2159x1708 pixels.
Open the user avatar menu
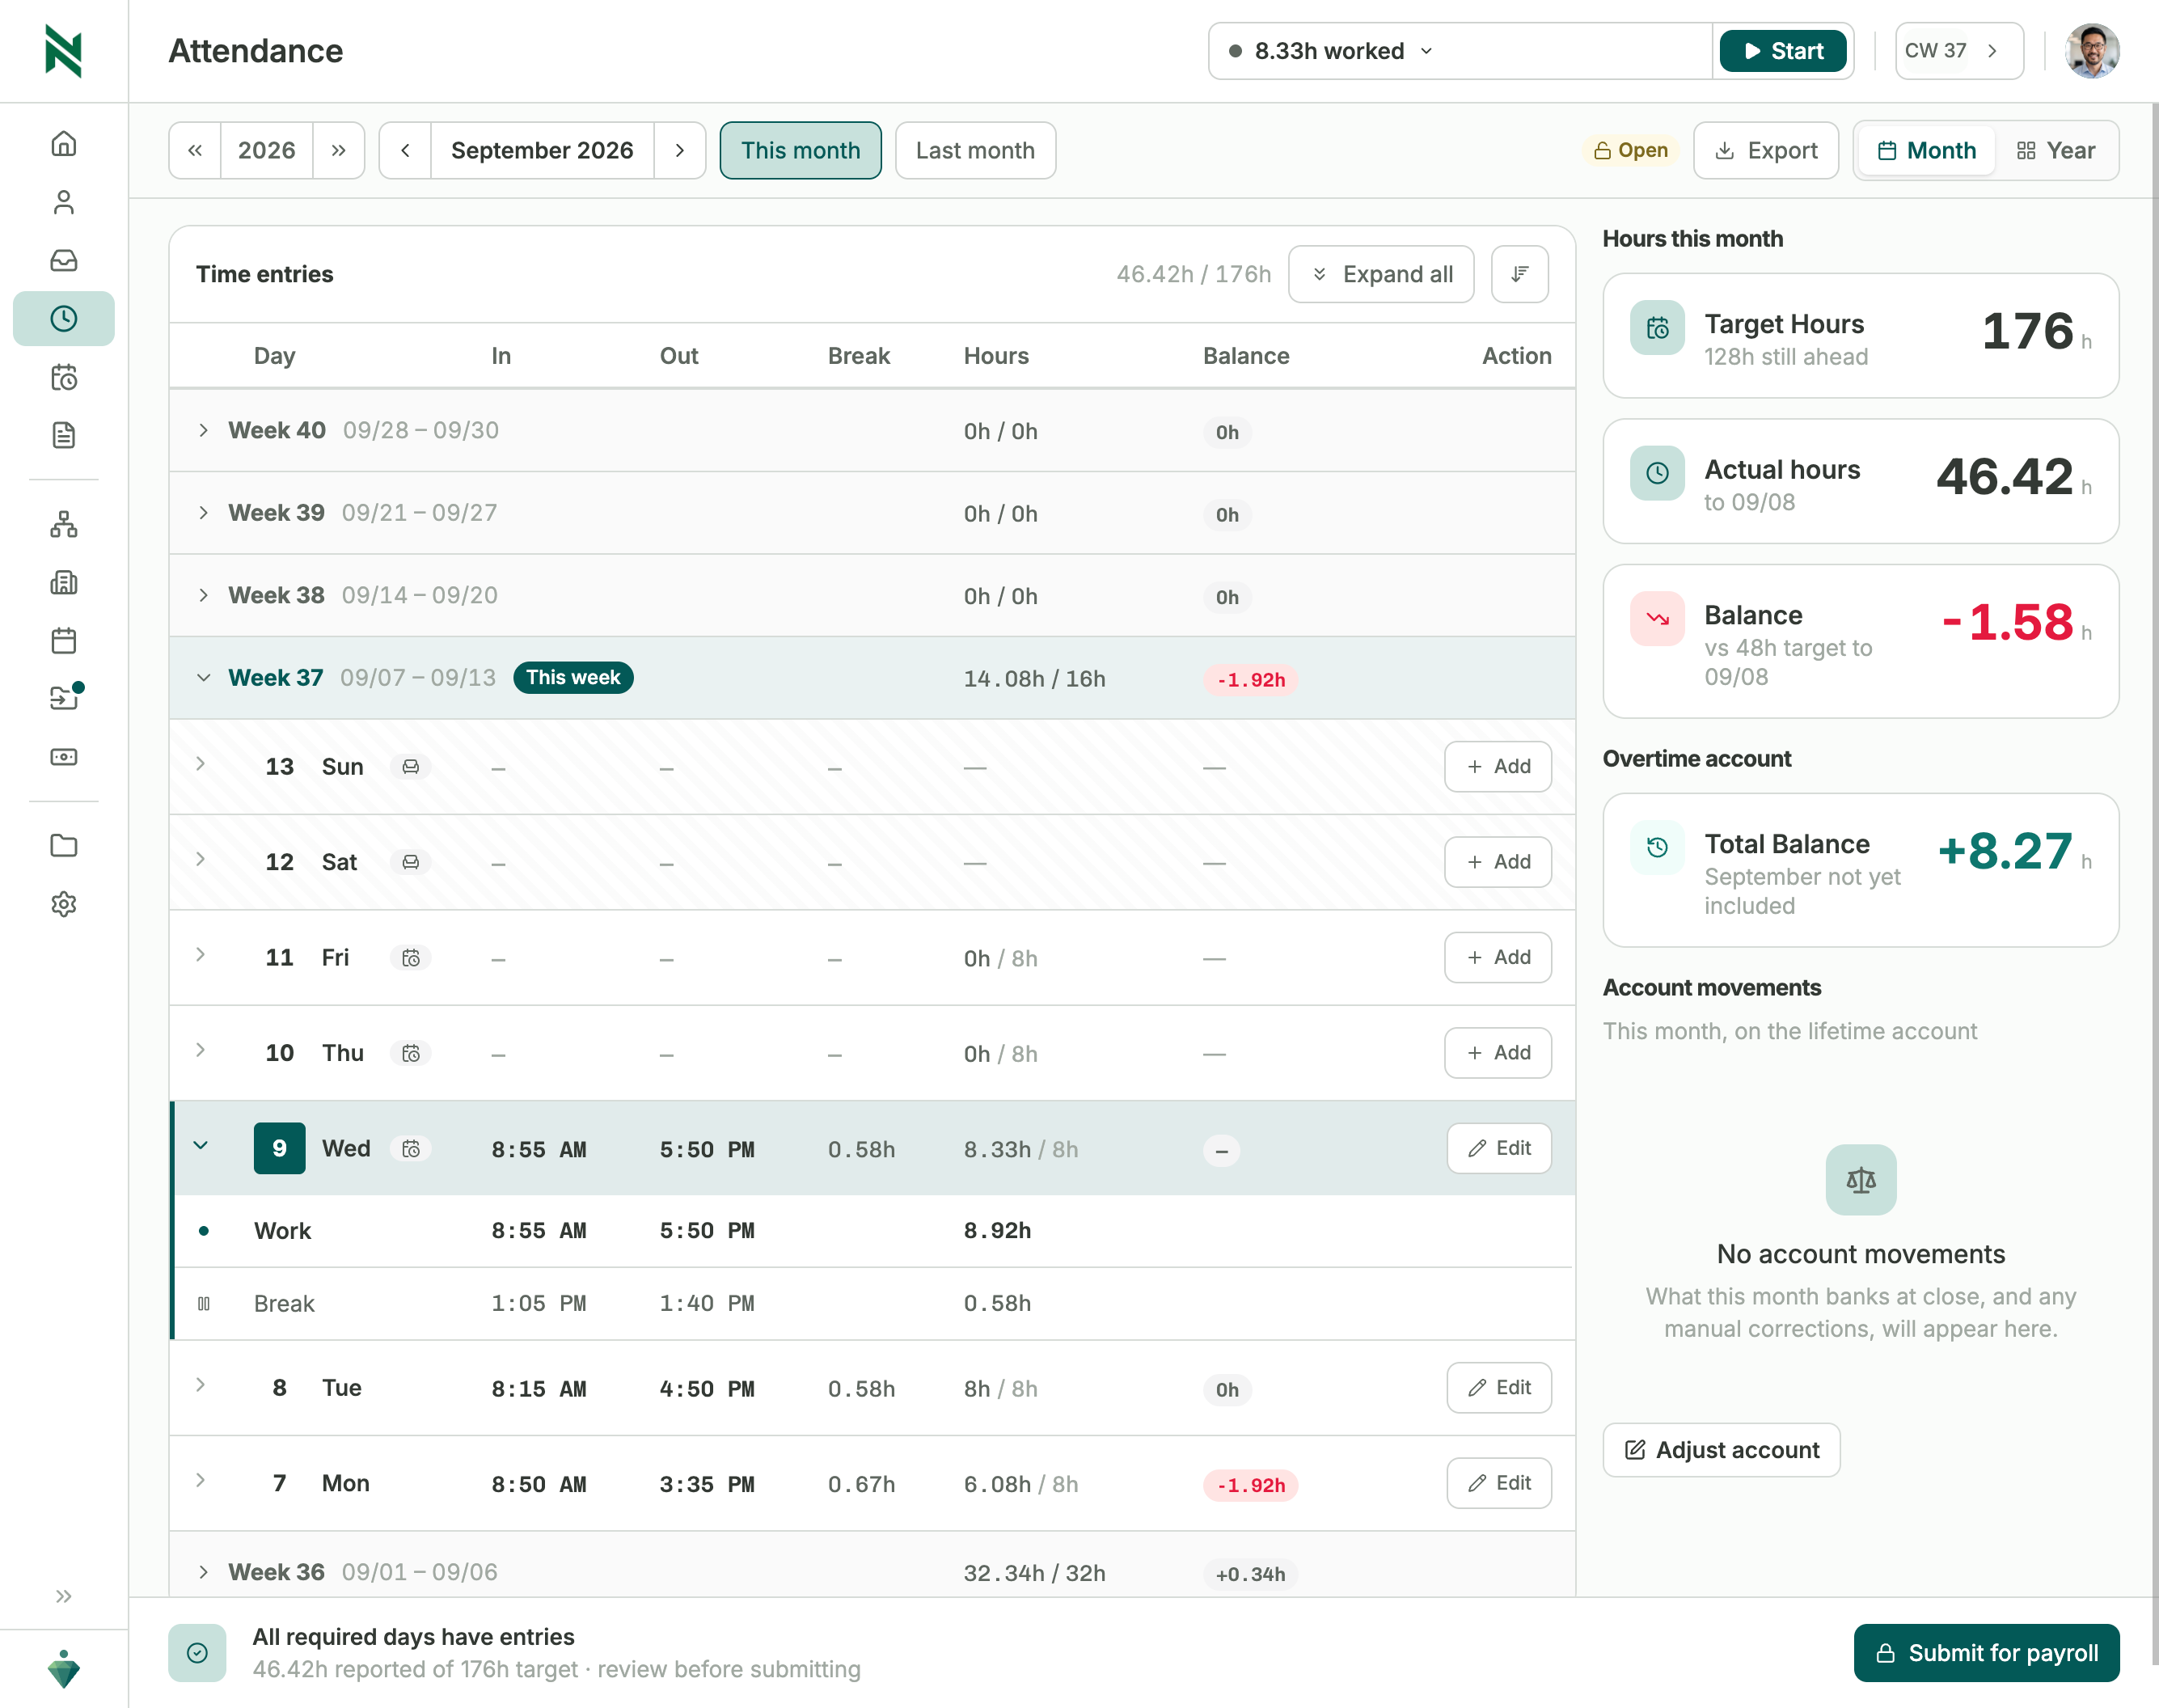(x=2091, y=51)
